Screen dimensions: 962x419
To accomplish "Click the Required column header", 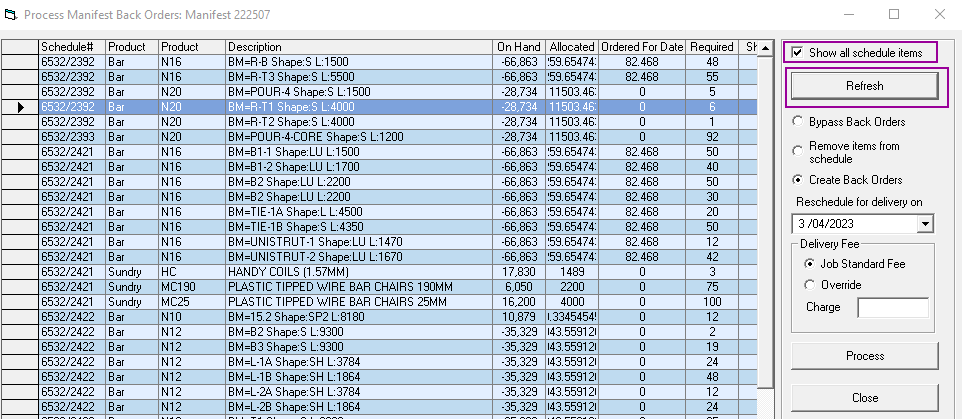I will pyautogui.click(x=712, y=47).
